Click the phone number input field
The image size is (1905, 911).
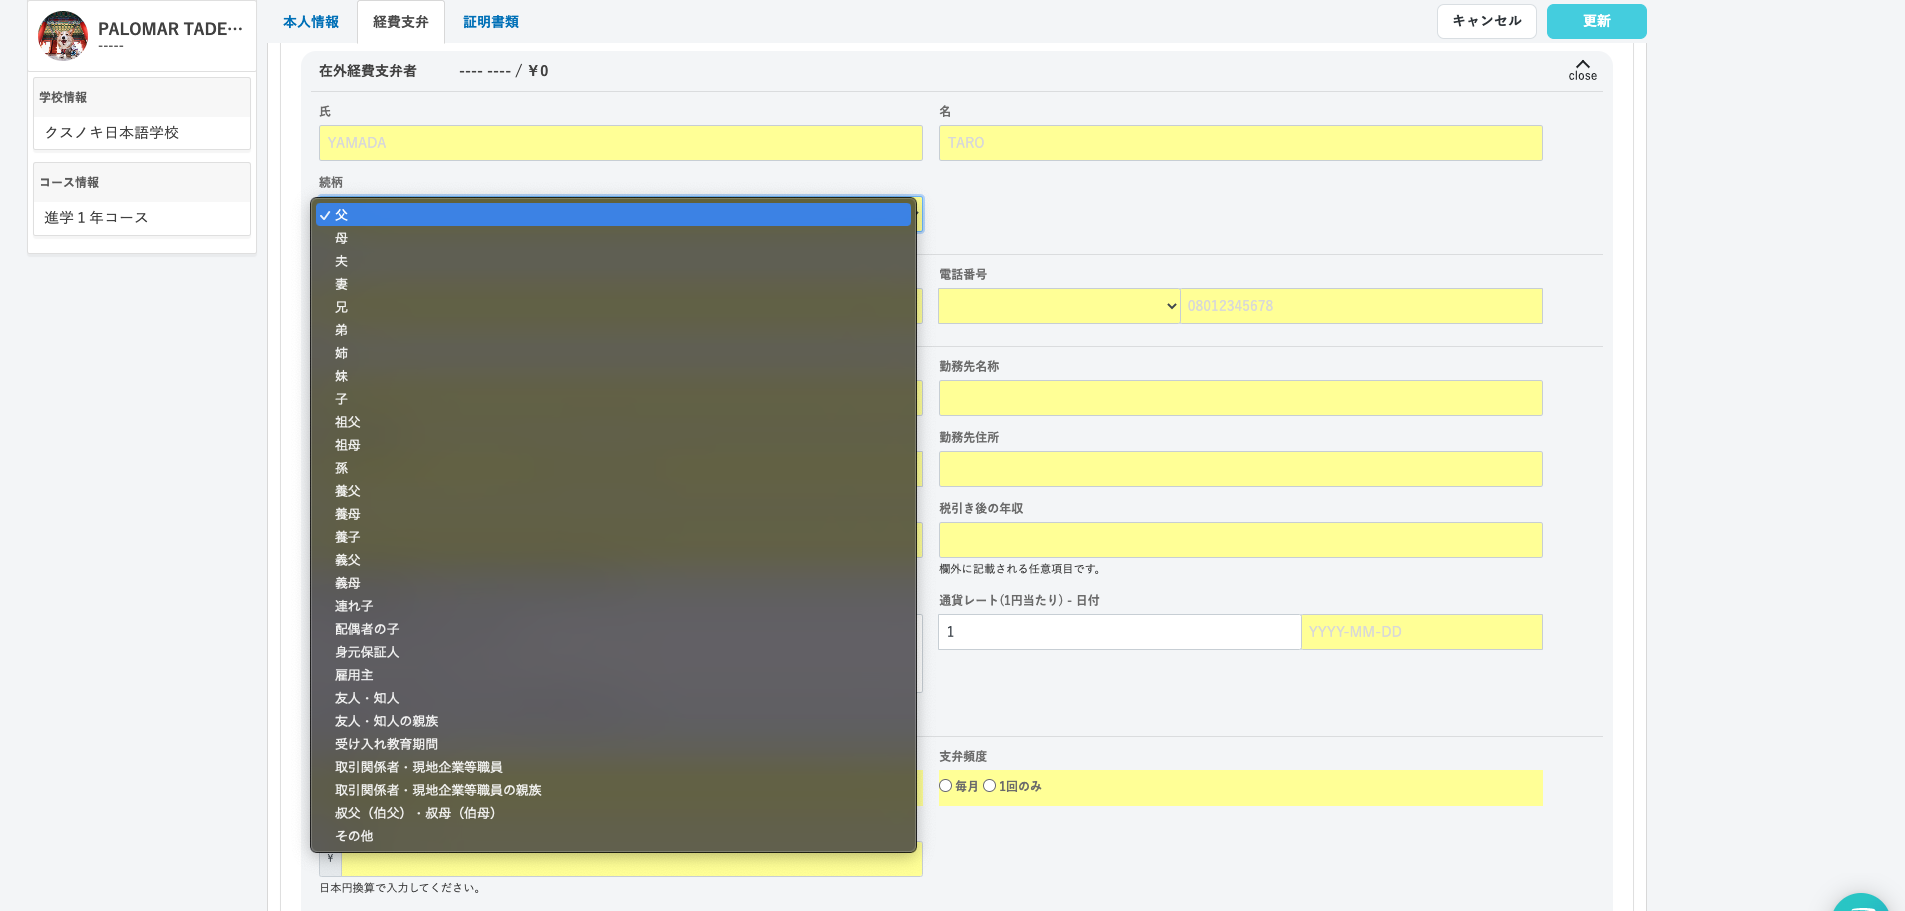pyautogui.click(x=1361, y=306)
